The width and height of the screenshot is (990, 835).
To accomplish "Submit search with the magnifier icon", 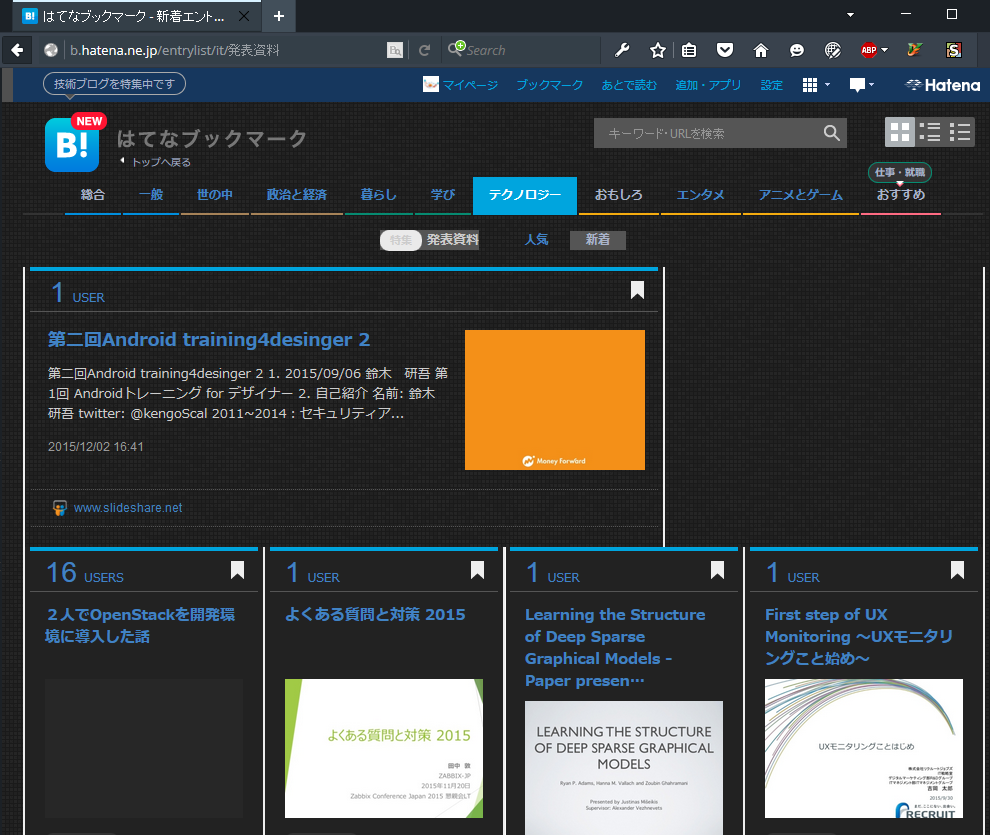I will click(x=832, y=133).
